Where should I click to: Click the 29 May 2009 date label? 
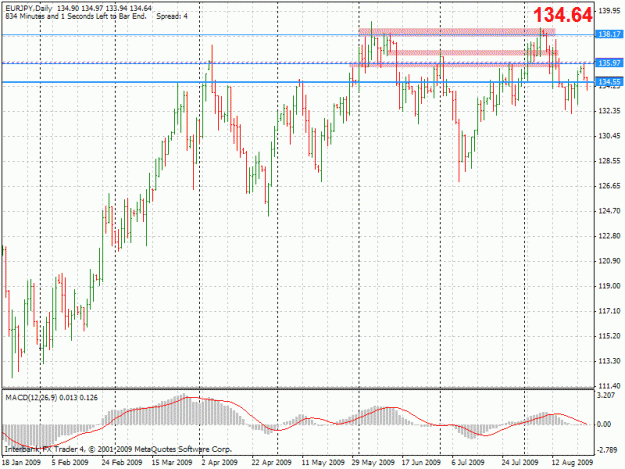click(373, 462)
